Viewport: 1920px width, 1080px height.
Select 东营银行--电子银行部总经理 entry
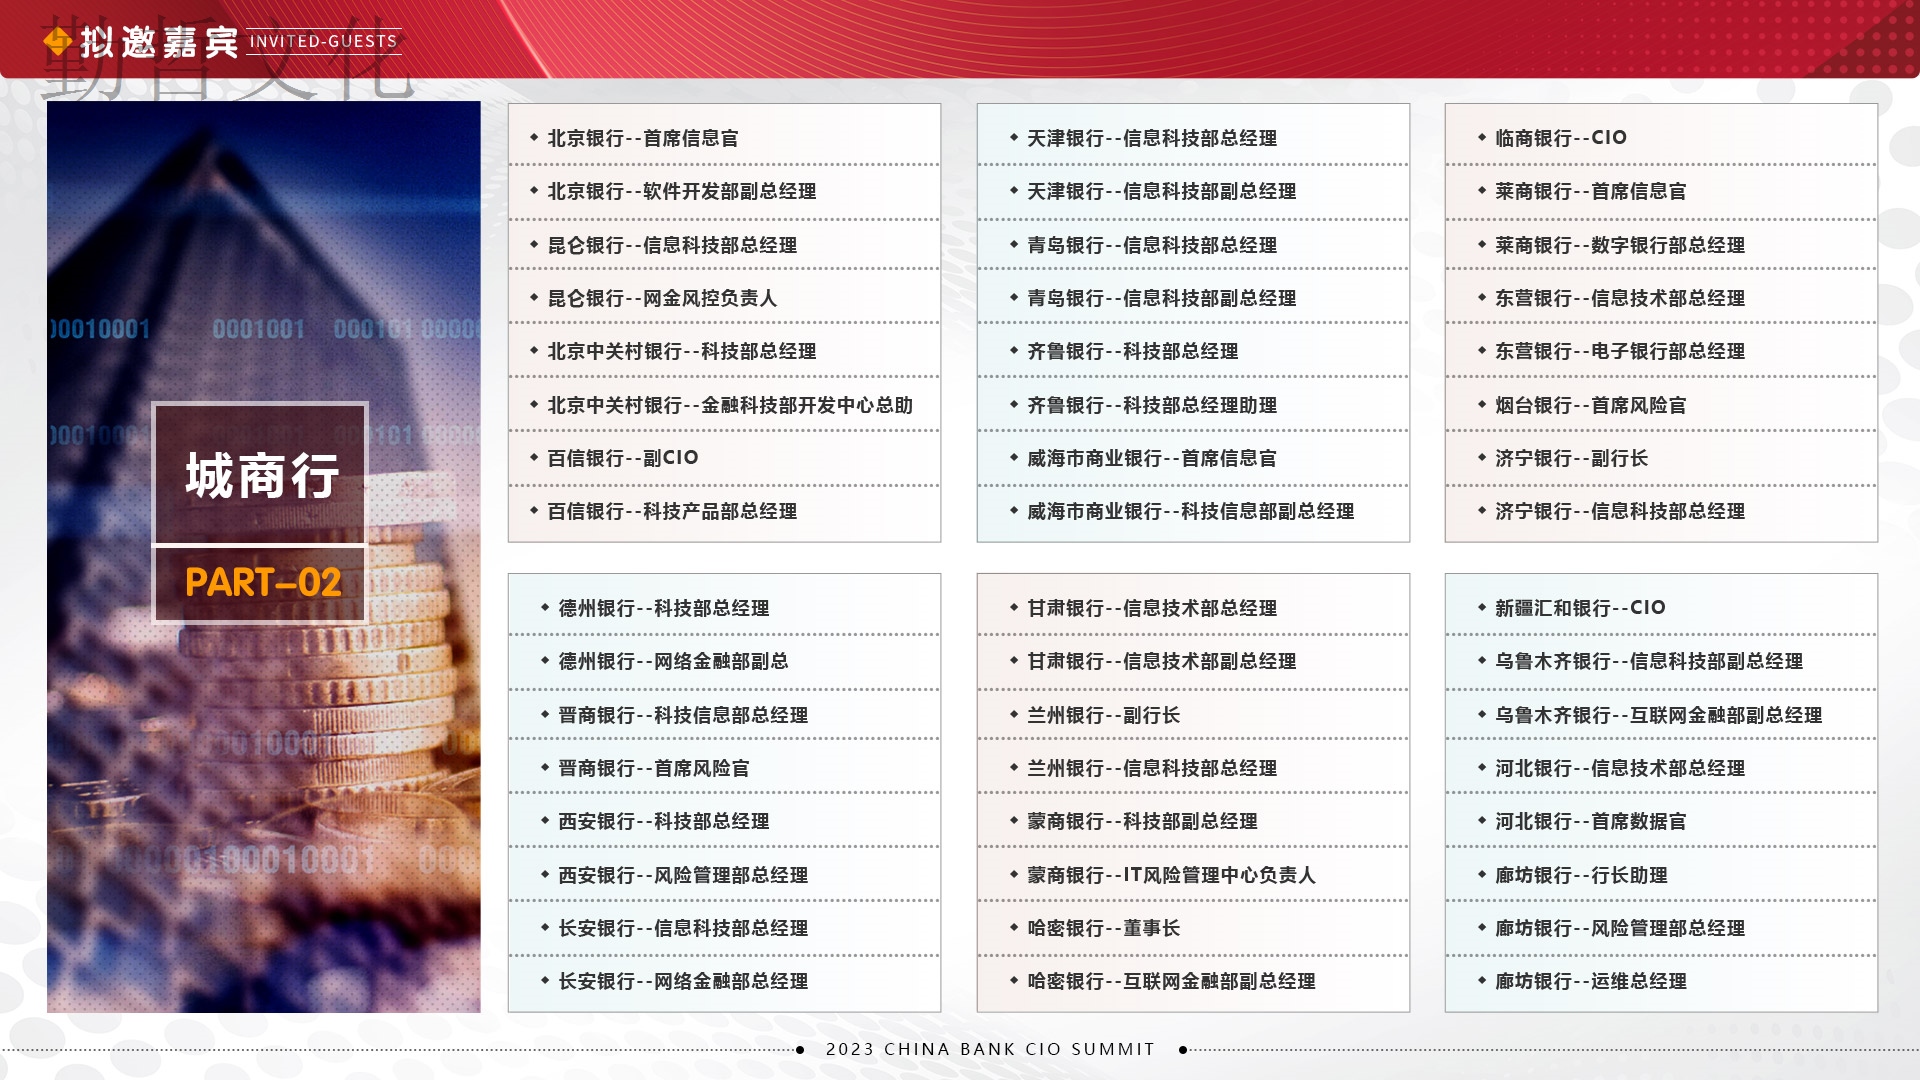coord(1619,351)
